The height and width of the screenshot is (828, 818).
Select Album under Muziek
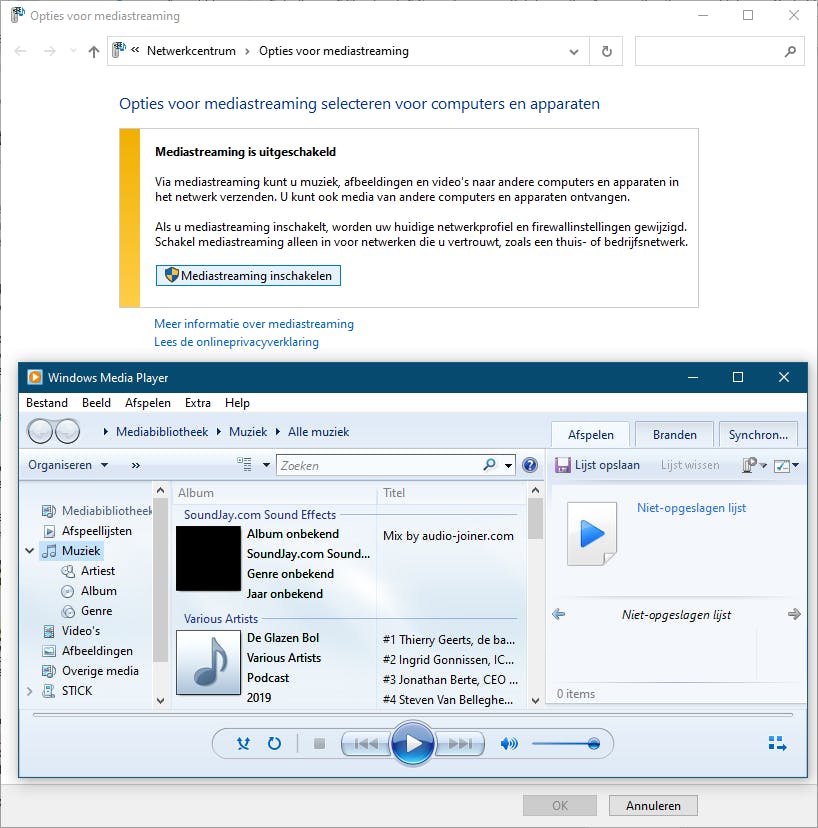click(x=89, y=591)
